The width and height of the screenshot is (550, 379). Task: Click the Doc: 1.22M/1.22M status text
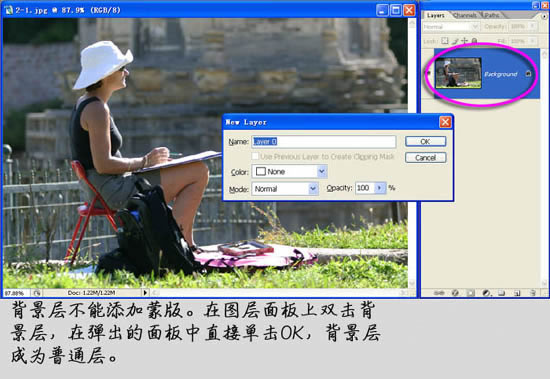click(x=91, y=292)
